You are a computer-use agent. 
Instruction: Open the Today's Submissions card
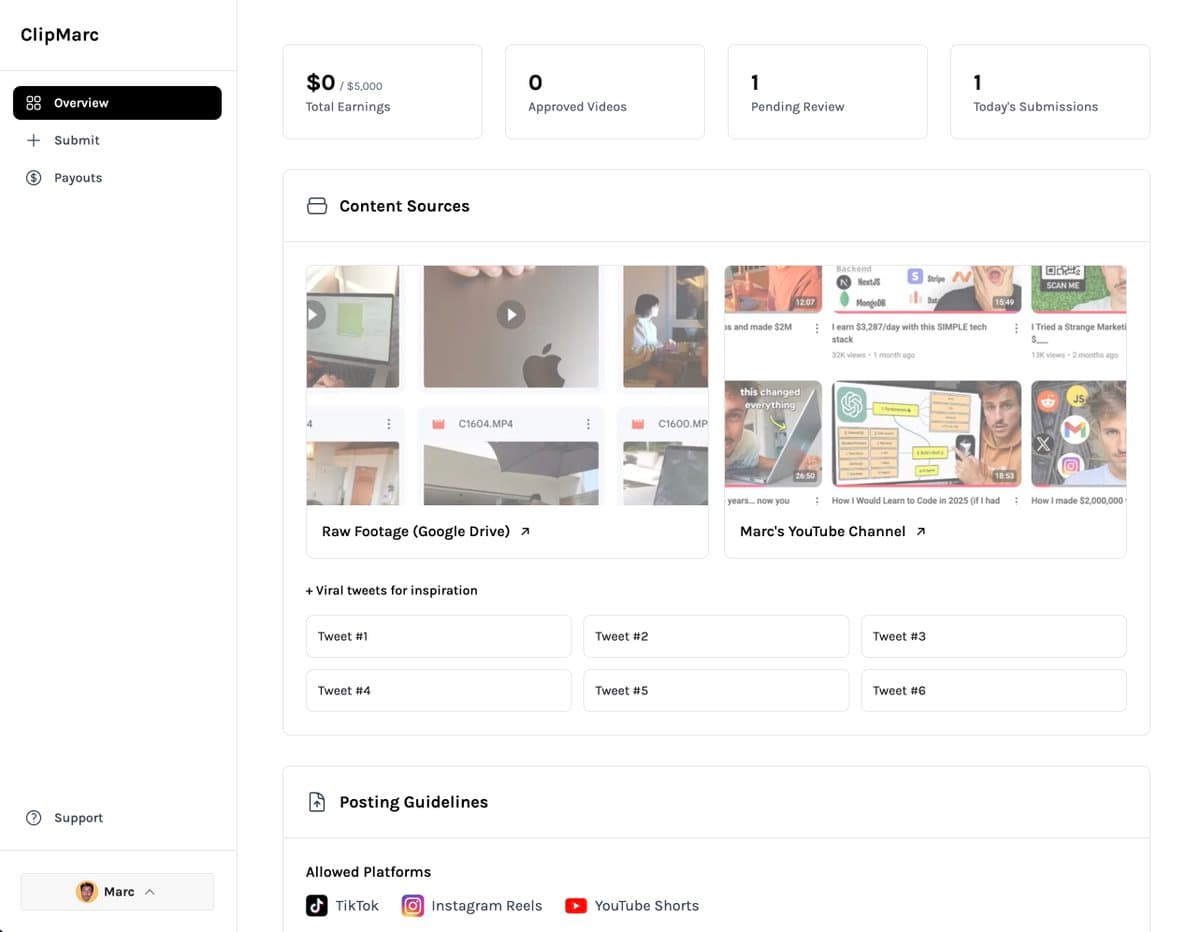[1050, 91]
